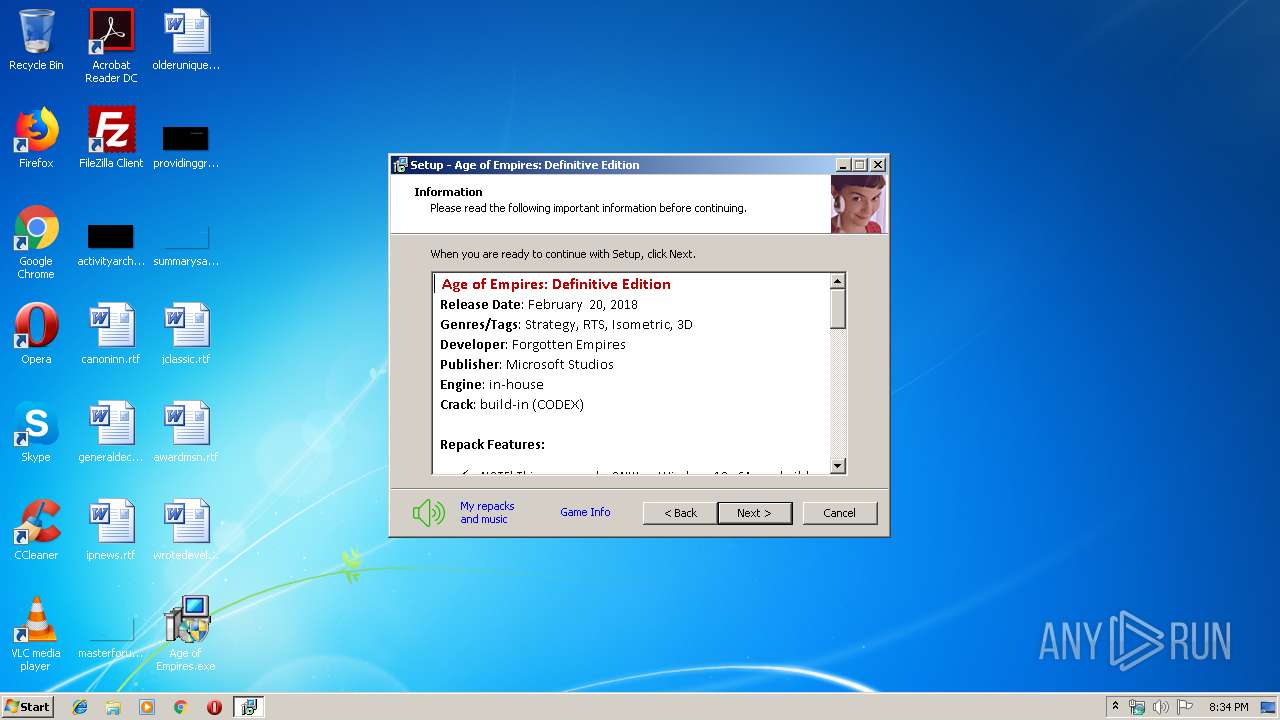Click the scroll up arrow in info box
This screenshot has height=720, width=1280.
click(x=838, y=281)
